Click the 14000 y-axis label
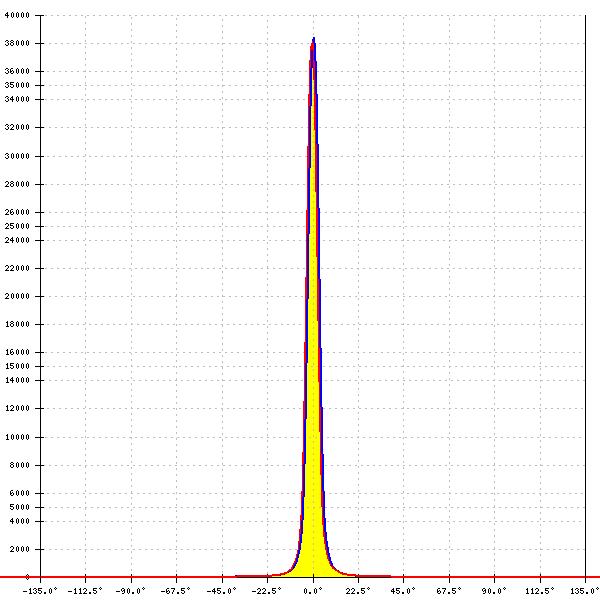600x600 pixels. click(x=17, y=380)
